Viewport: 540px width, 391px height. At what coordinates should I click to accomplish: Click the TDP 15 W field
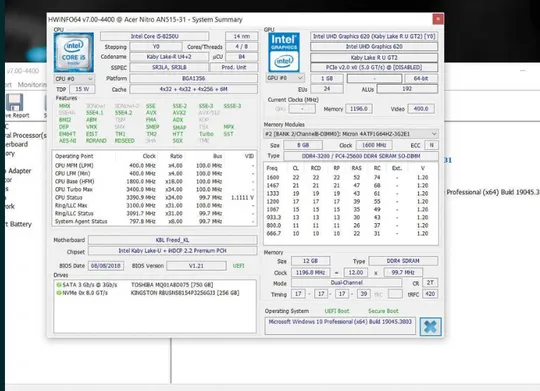tap(82, 89)
